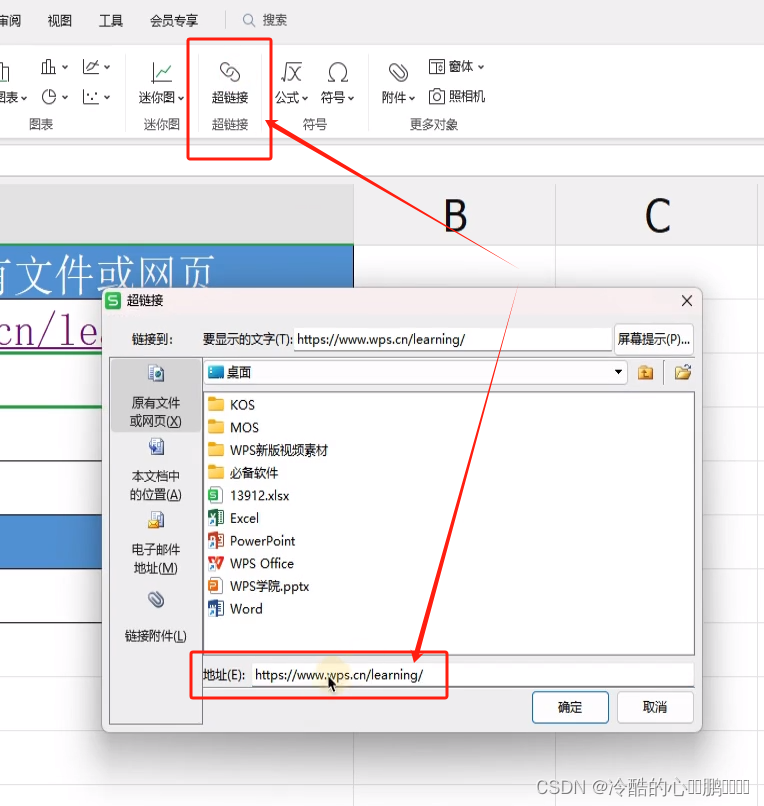
Task: Open the 会员专享 menu tab
Action: pos(174,21)
